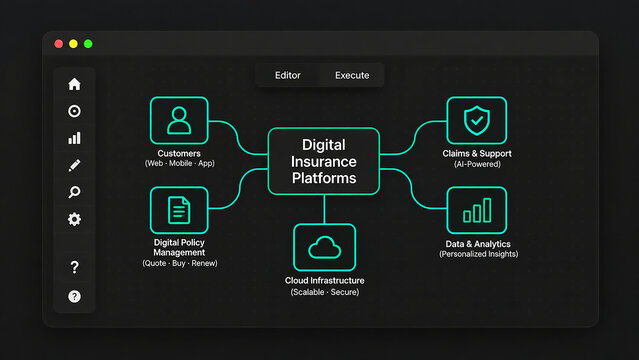Click the '(Scalable · Secure)' caption
The width and height of the screenshot is (639, 360).
click(x=325, y=292)
